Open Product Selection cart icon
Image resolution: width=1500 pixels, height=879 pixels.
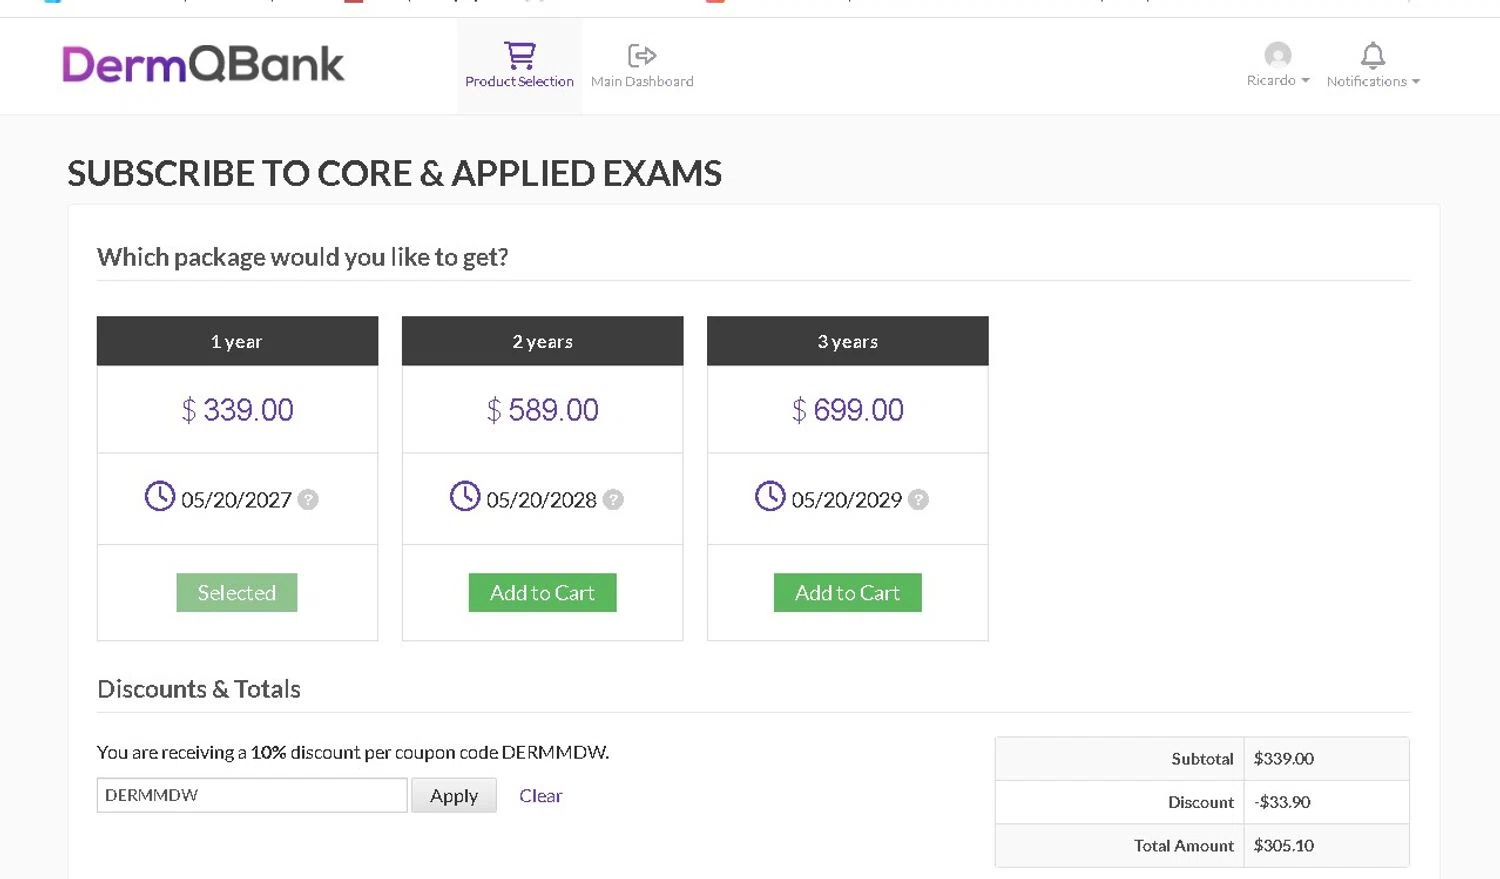(x=519, y=55)
